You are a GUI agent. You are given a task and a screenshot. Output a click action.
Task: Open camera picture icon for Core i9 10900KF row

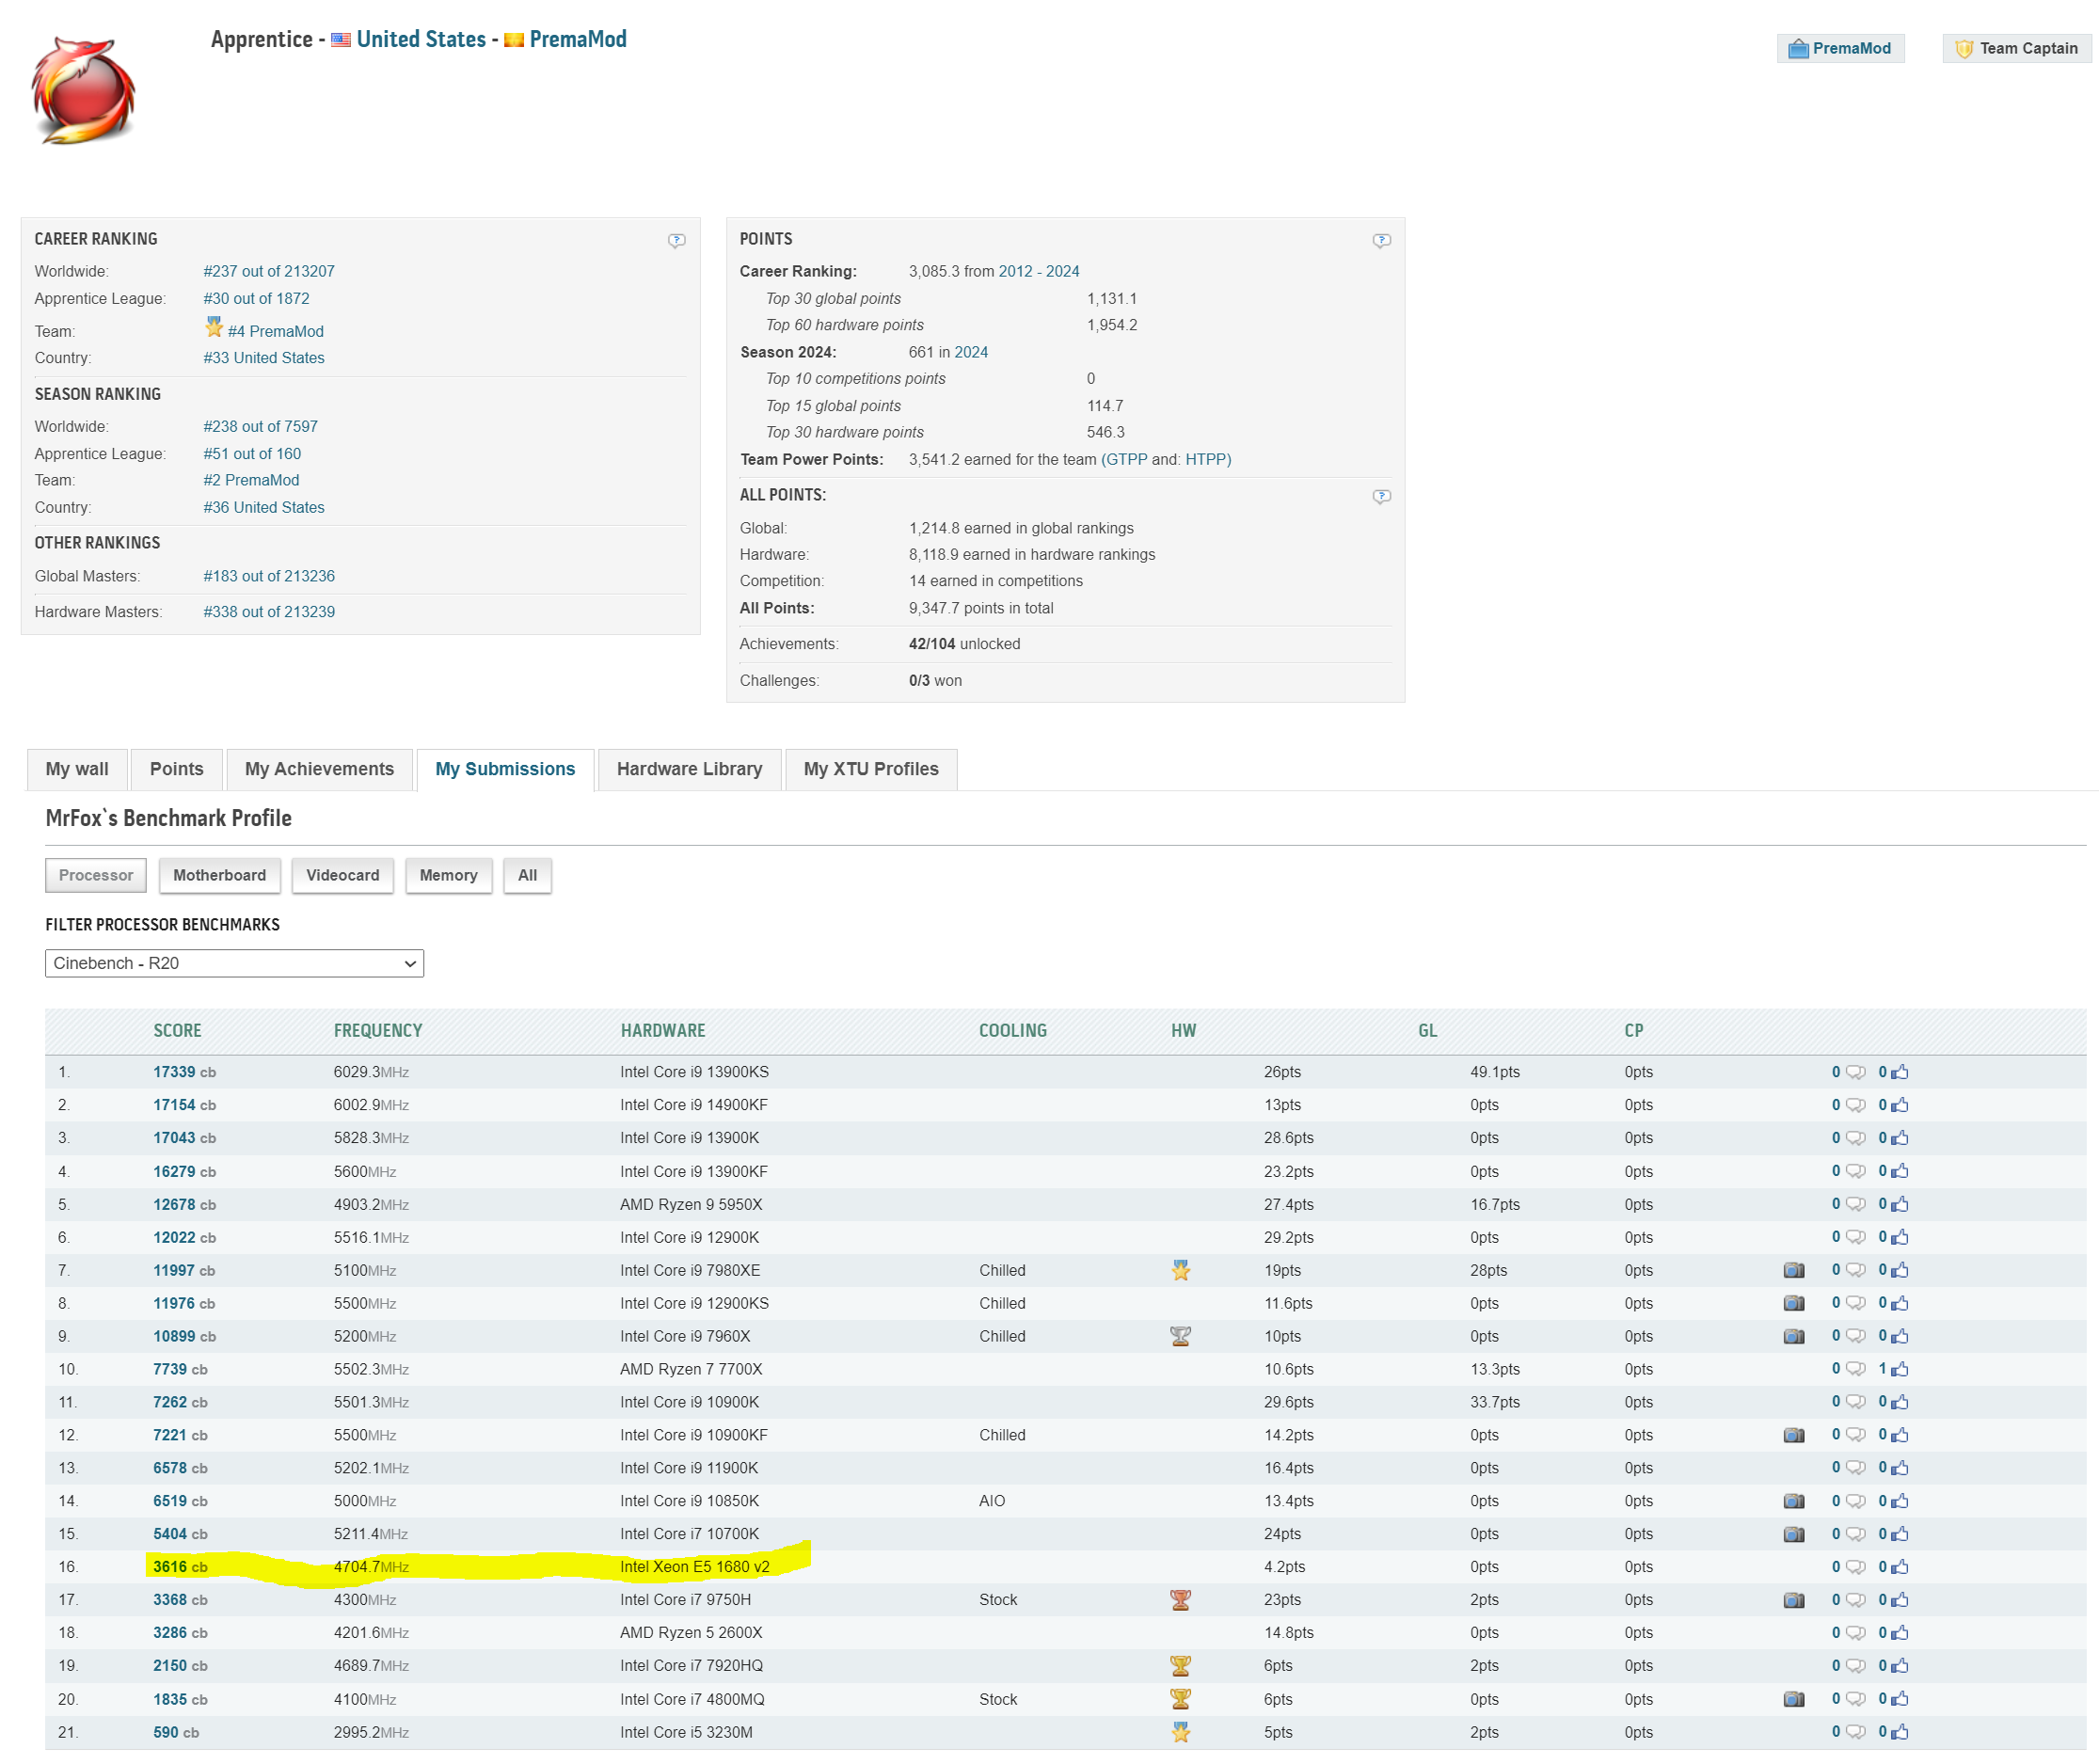click(1794, 1435)
